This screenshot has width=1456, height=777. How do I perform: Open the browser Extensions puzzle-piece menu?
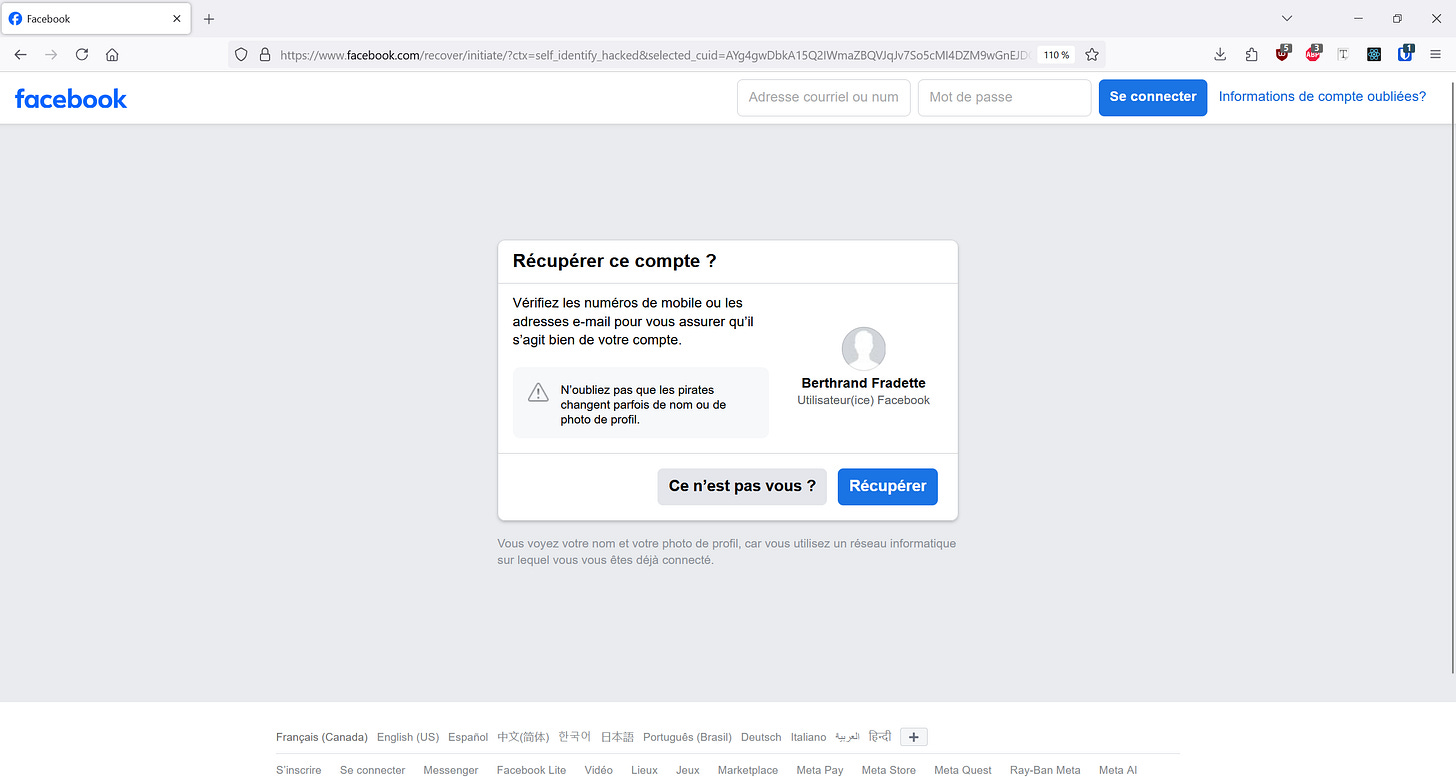click(1251, 54)
